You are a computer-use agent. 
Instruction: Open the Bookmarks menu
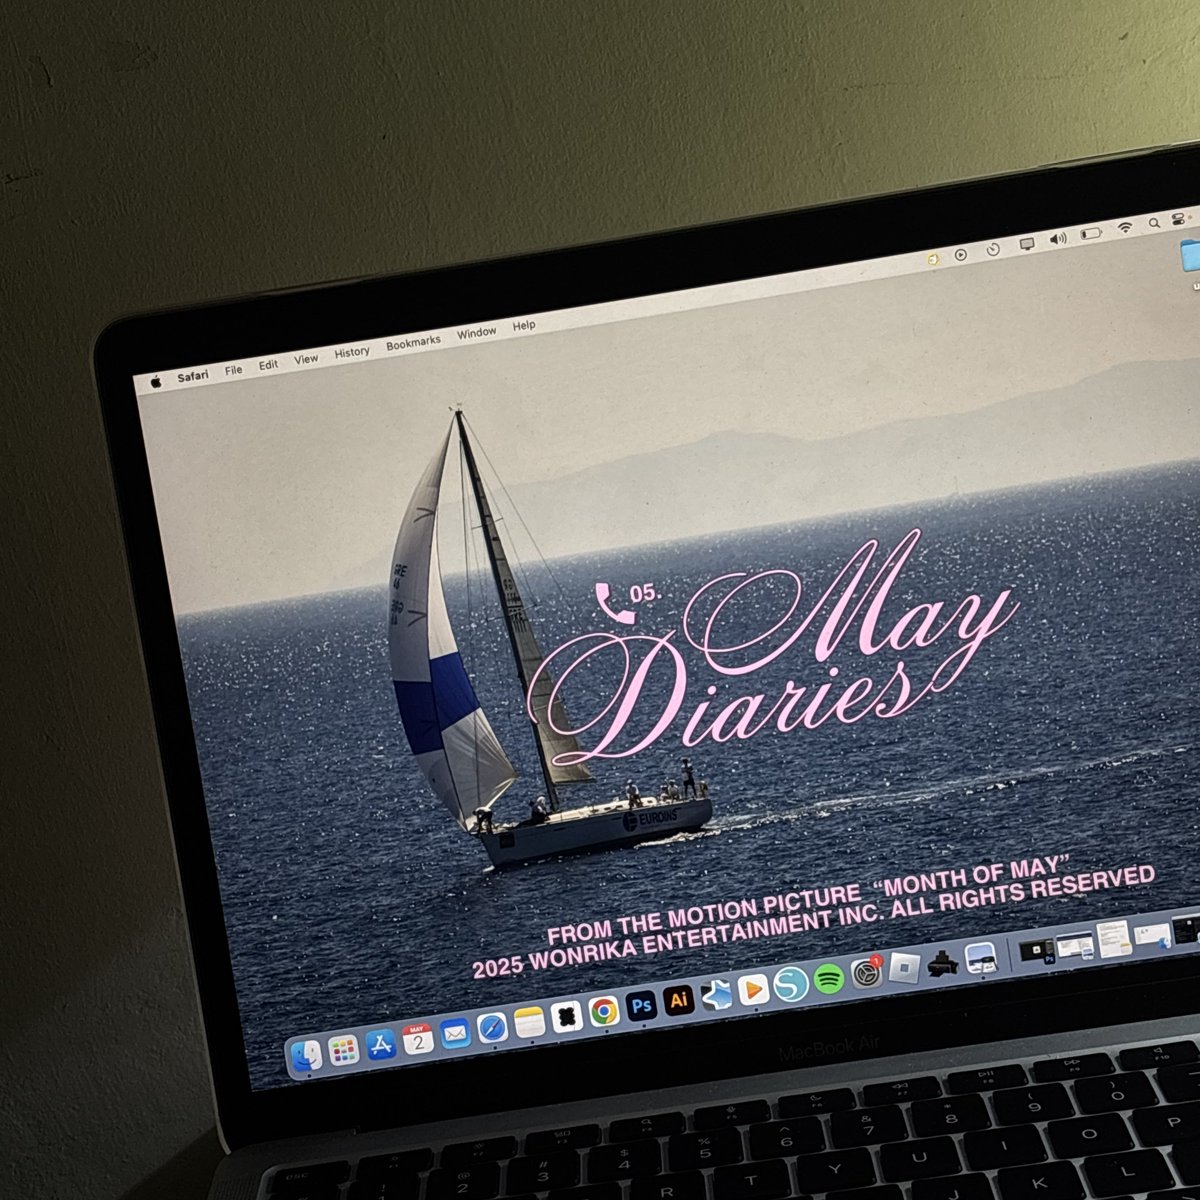pyautogui.click(x=413, y=343)
